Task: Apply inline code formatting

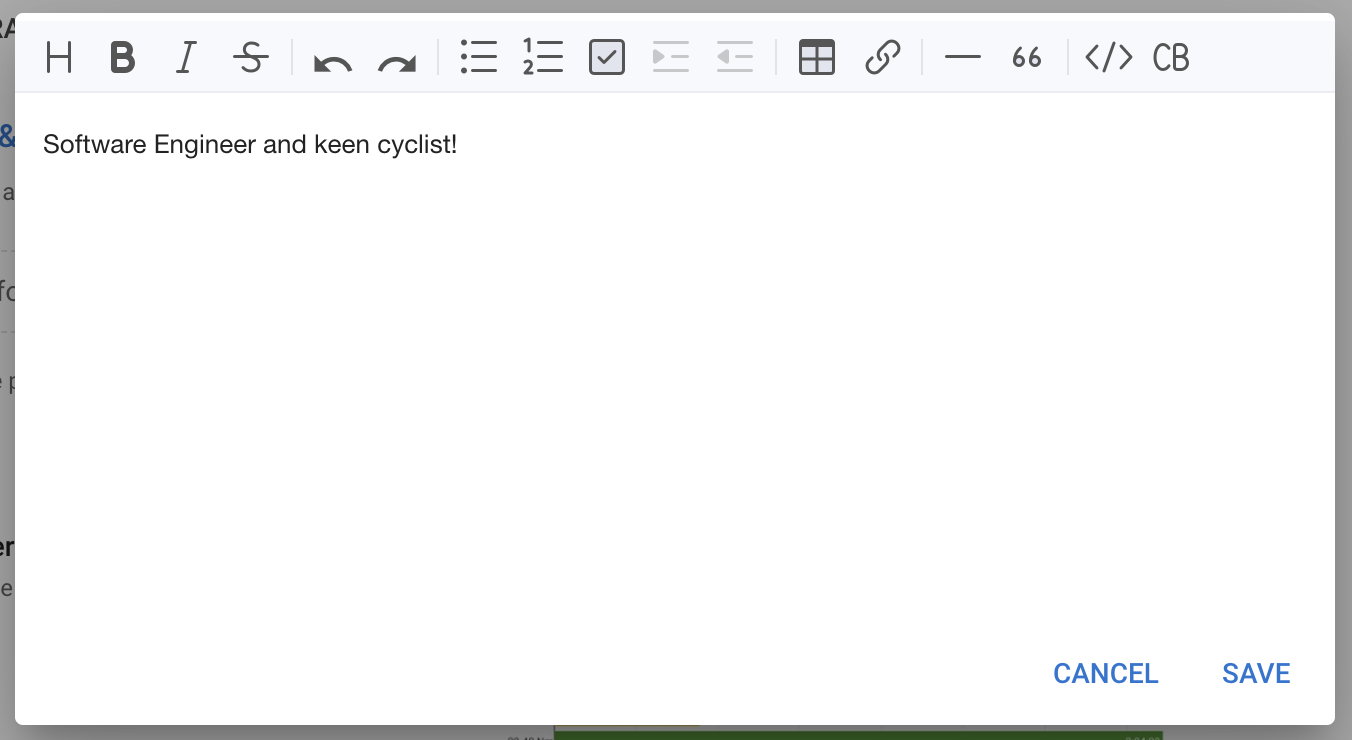Action: (1108, 58)
